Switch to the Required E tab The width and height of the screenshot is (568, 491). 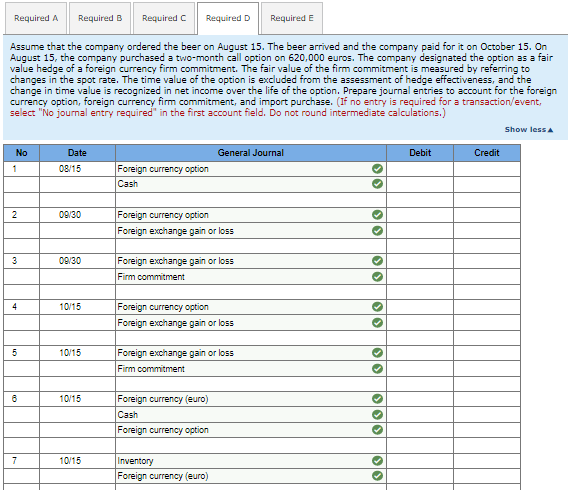[x=292, y=18]
